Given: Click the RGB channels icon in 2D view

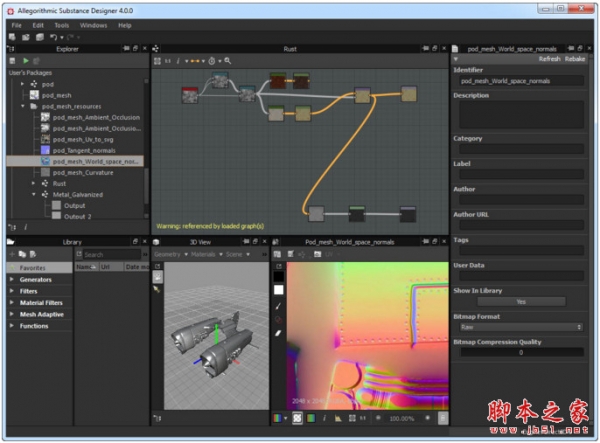Looking at the screenshot, I should click(277, 418).
